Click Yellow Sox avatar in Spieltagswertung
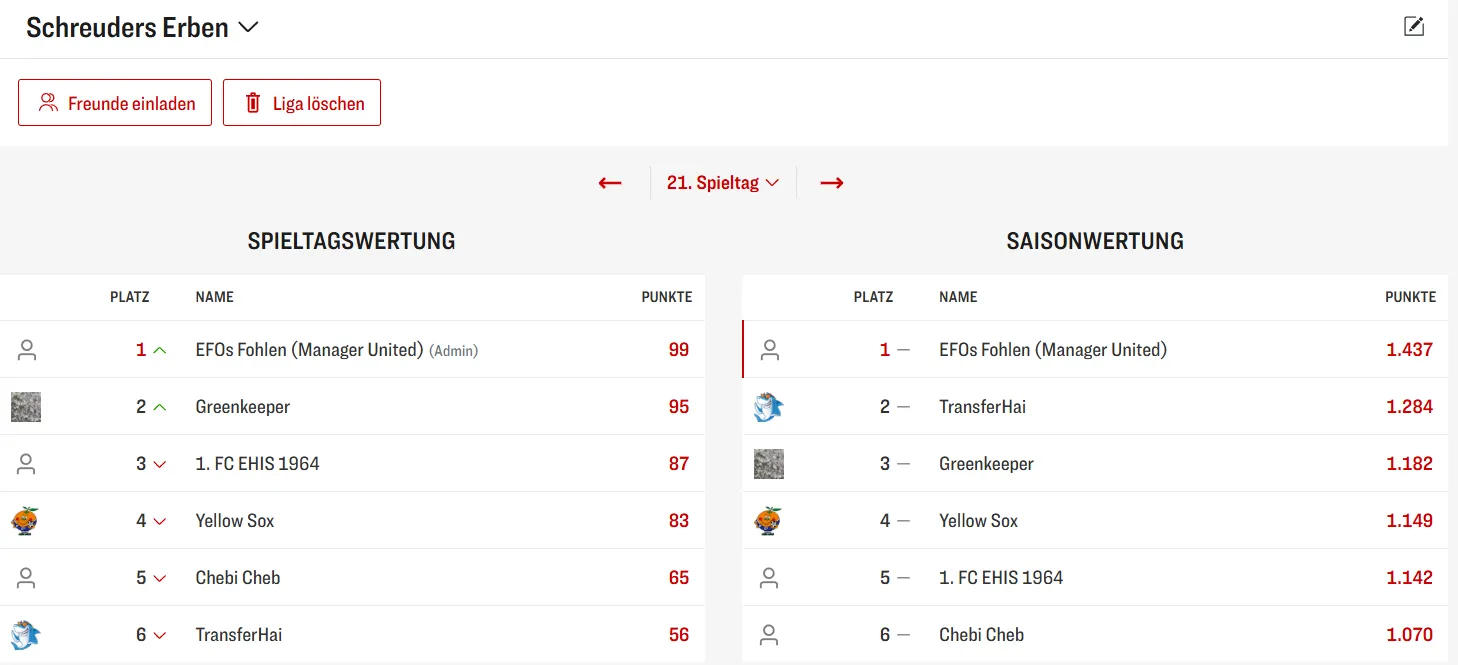The width and height of the screenshot is (1458, 665). point(25,521)
